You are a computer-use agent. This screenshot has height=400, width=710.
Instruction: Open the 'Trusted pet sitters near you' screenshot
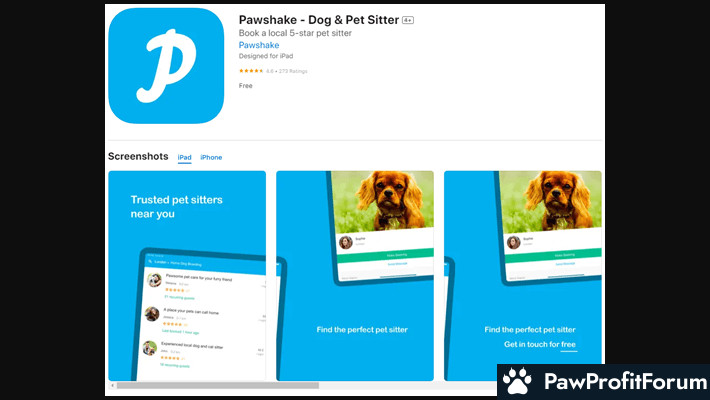coord(187,275)
